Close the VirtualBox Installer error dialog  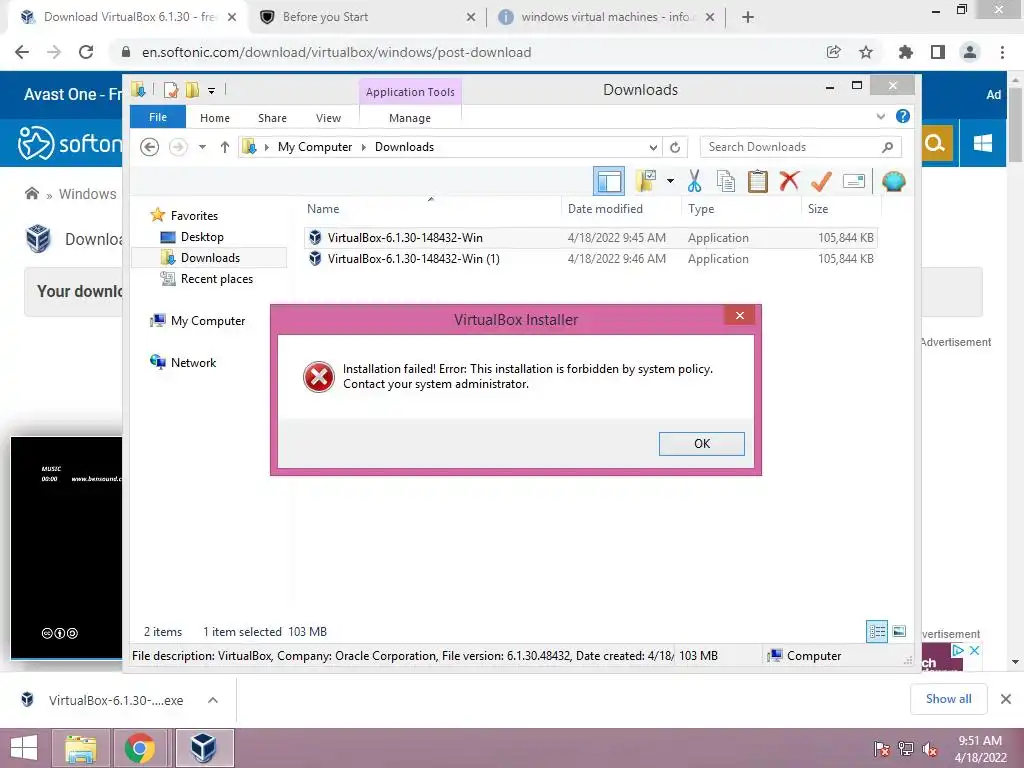click(x=739, y=315)
